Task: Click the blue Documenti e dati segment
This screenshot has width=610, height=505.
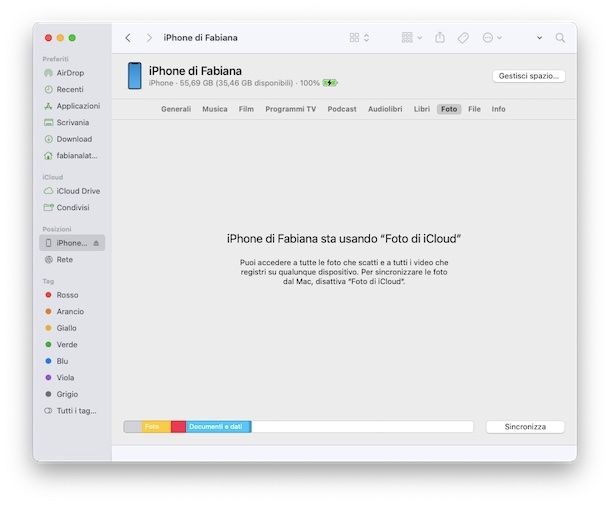Action: (x=219, y=427)
